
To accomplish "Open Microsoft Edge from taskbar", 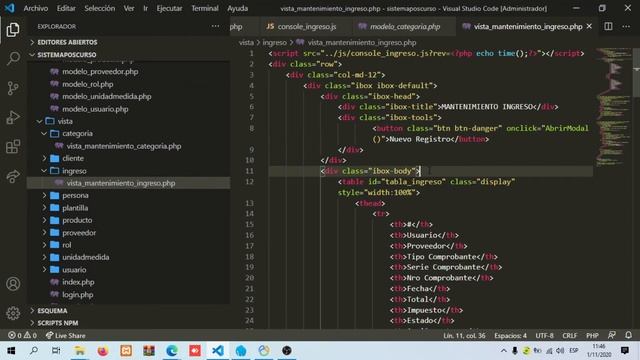I will tap(172, 351).
